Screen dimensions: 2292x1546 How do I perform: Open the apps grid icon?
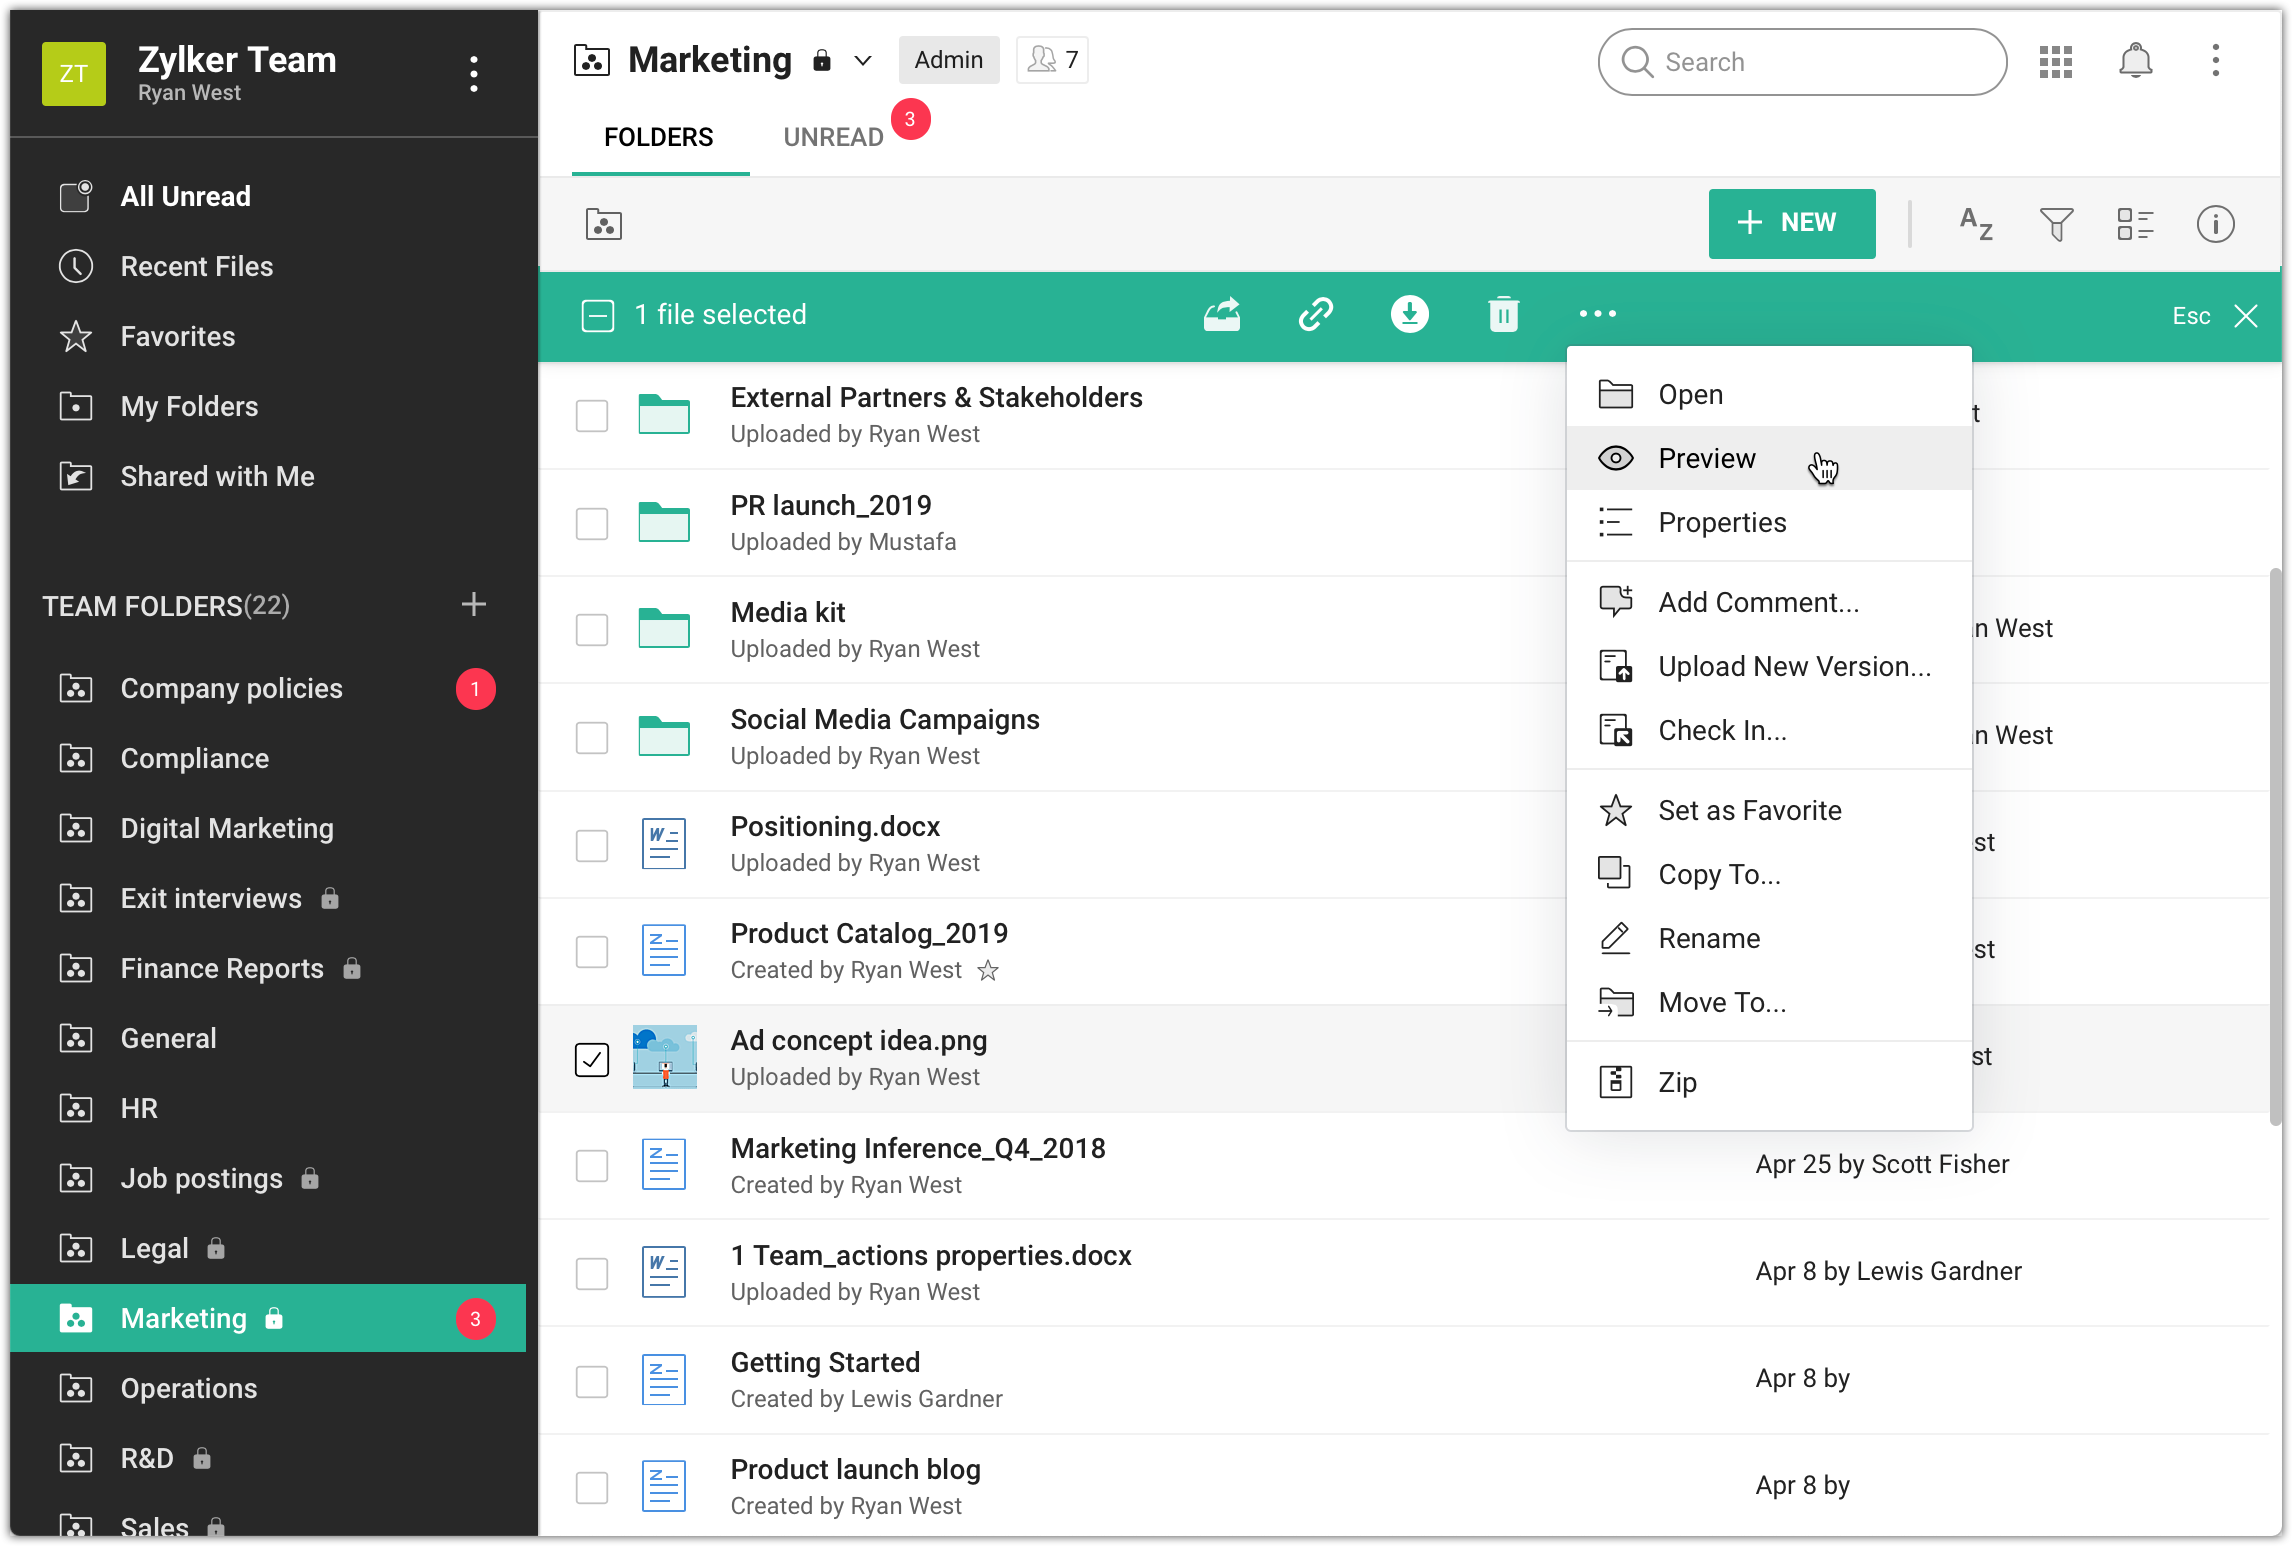[x=2056, y=61]
